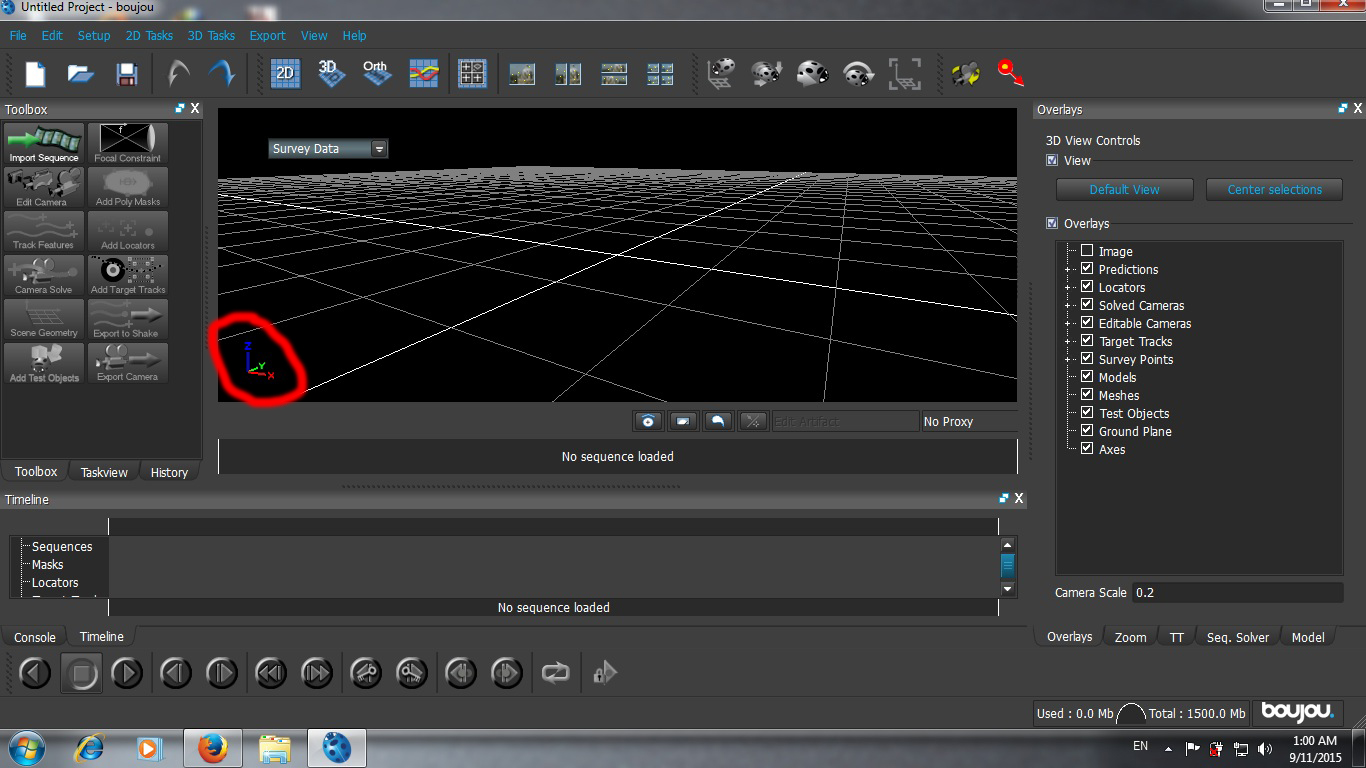Image resolution: width=1366 pixels, height=768 pixels.
Task: Disable the Test Objects overlay checkbox
Action: pos(1087,413)
